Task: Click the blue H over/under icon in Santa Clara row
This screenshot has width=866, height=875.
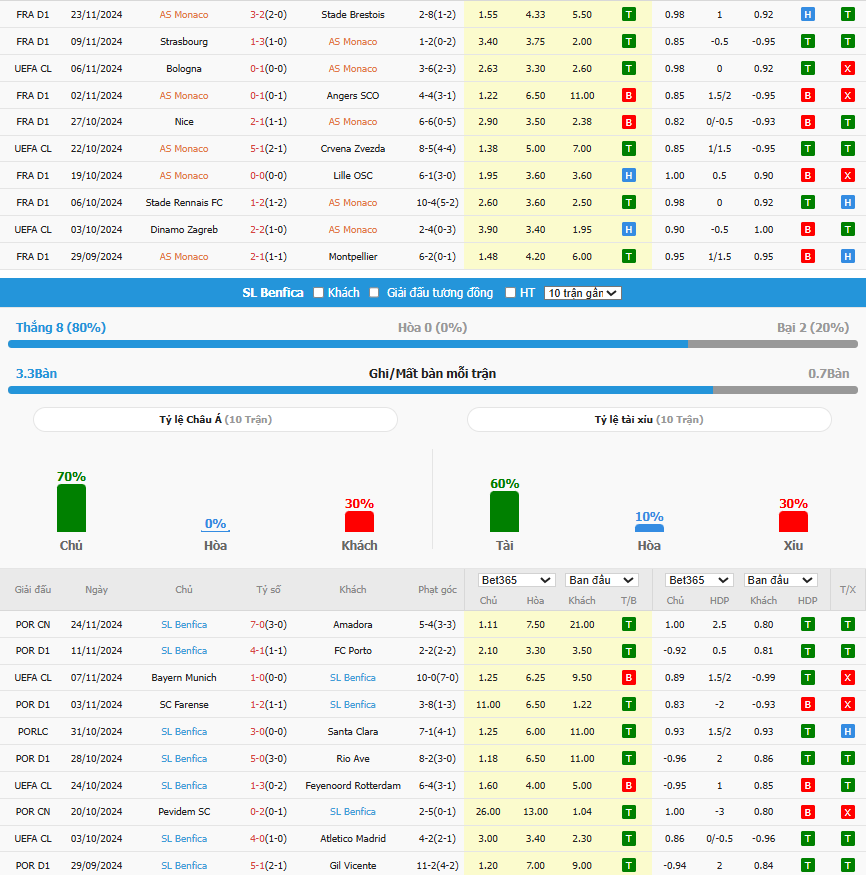Action: tap(848, 732)
